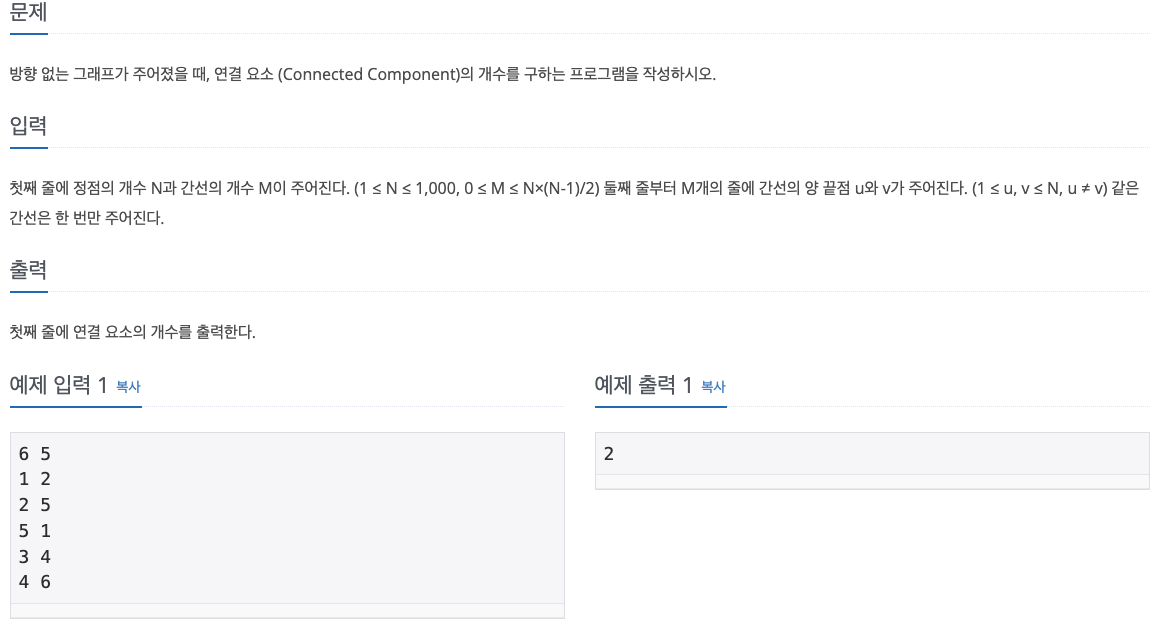Click the 입력 section heading
This screenshot has width=1160, height=630.
[27, 127]
